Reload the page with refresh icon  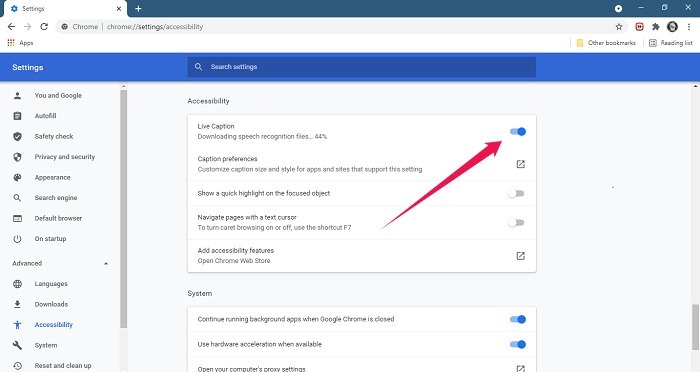(x=44, y=27)
